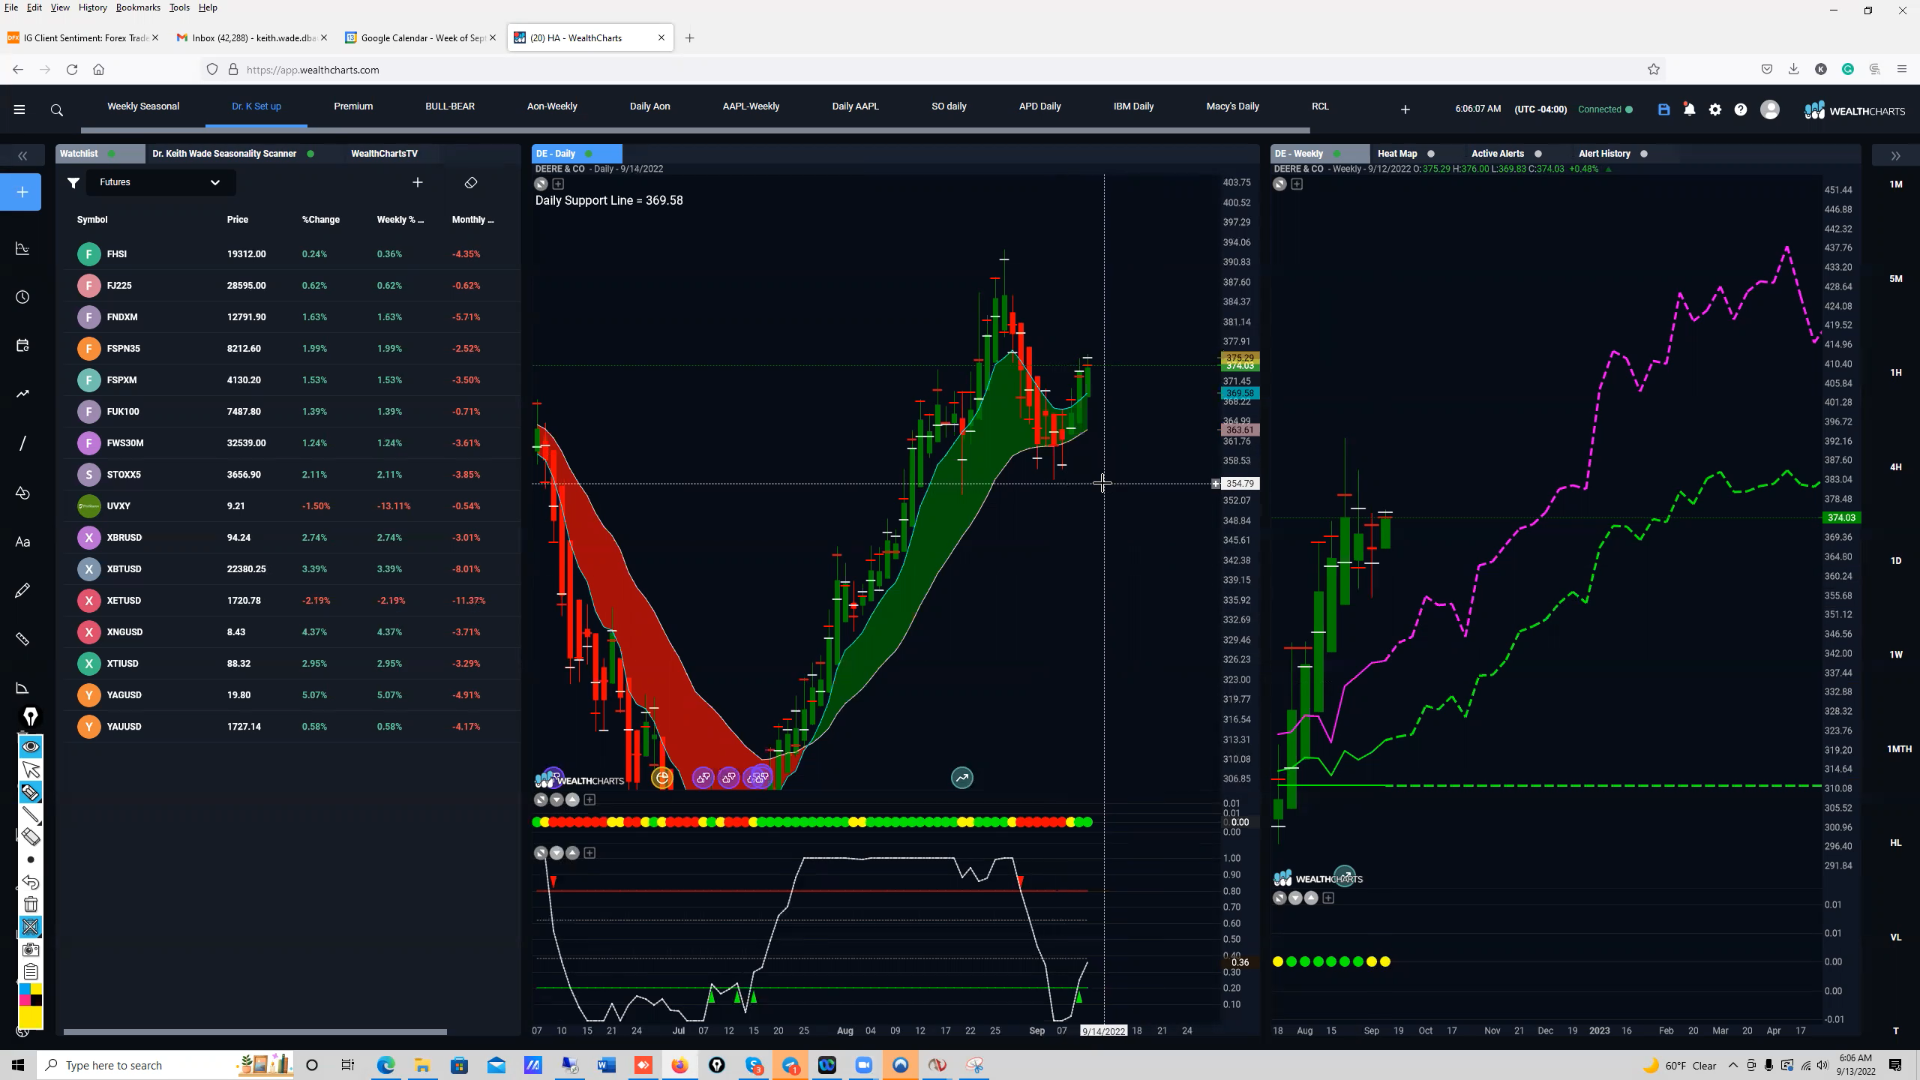
Task: Open the symbol search magnifier
Action: coord(57,110)
